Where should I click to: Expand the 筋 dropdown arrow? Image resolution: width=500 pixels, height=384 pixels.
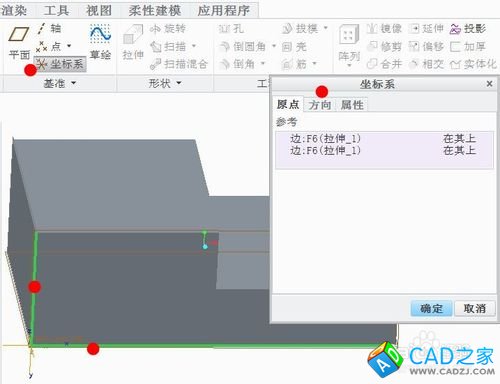pyautogui.click(x=314, y=63)
